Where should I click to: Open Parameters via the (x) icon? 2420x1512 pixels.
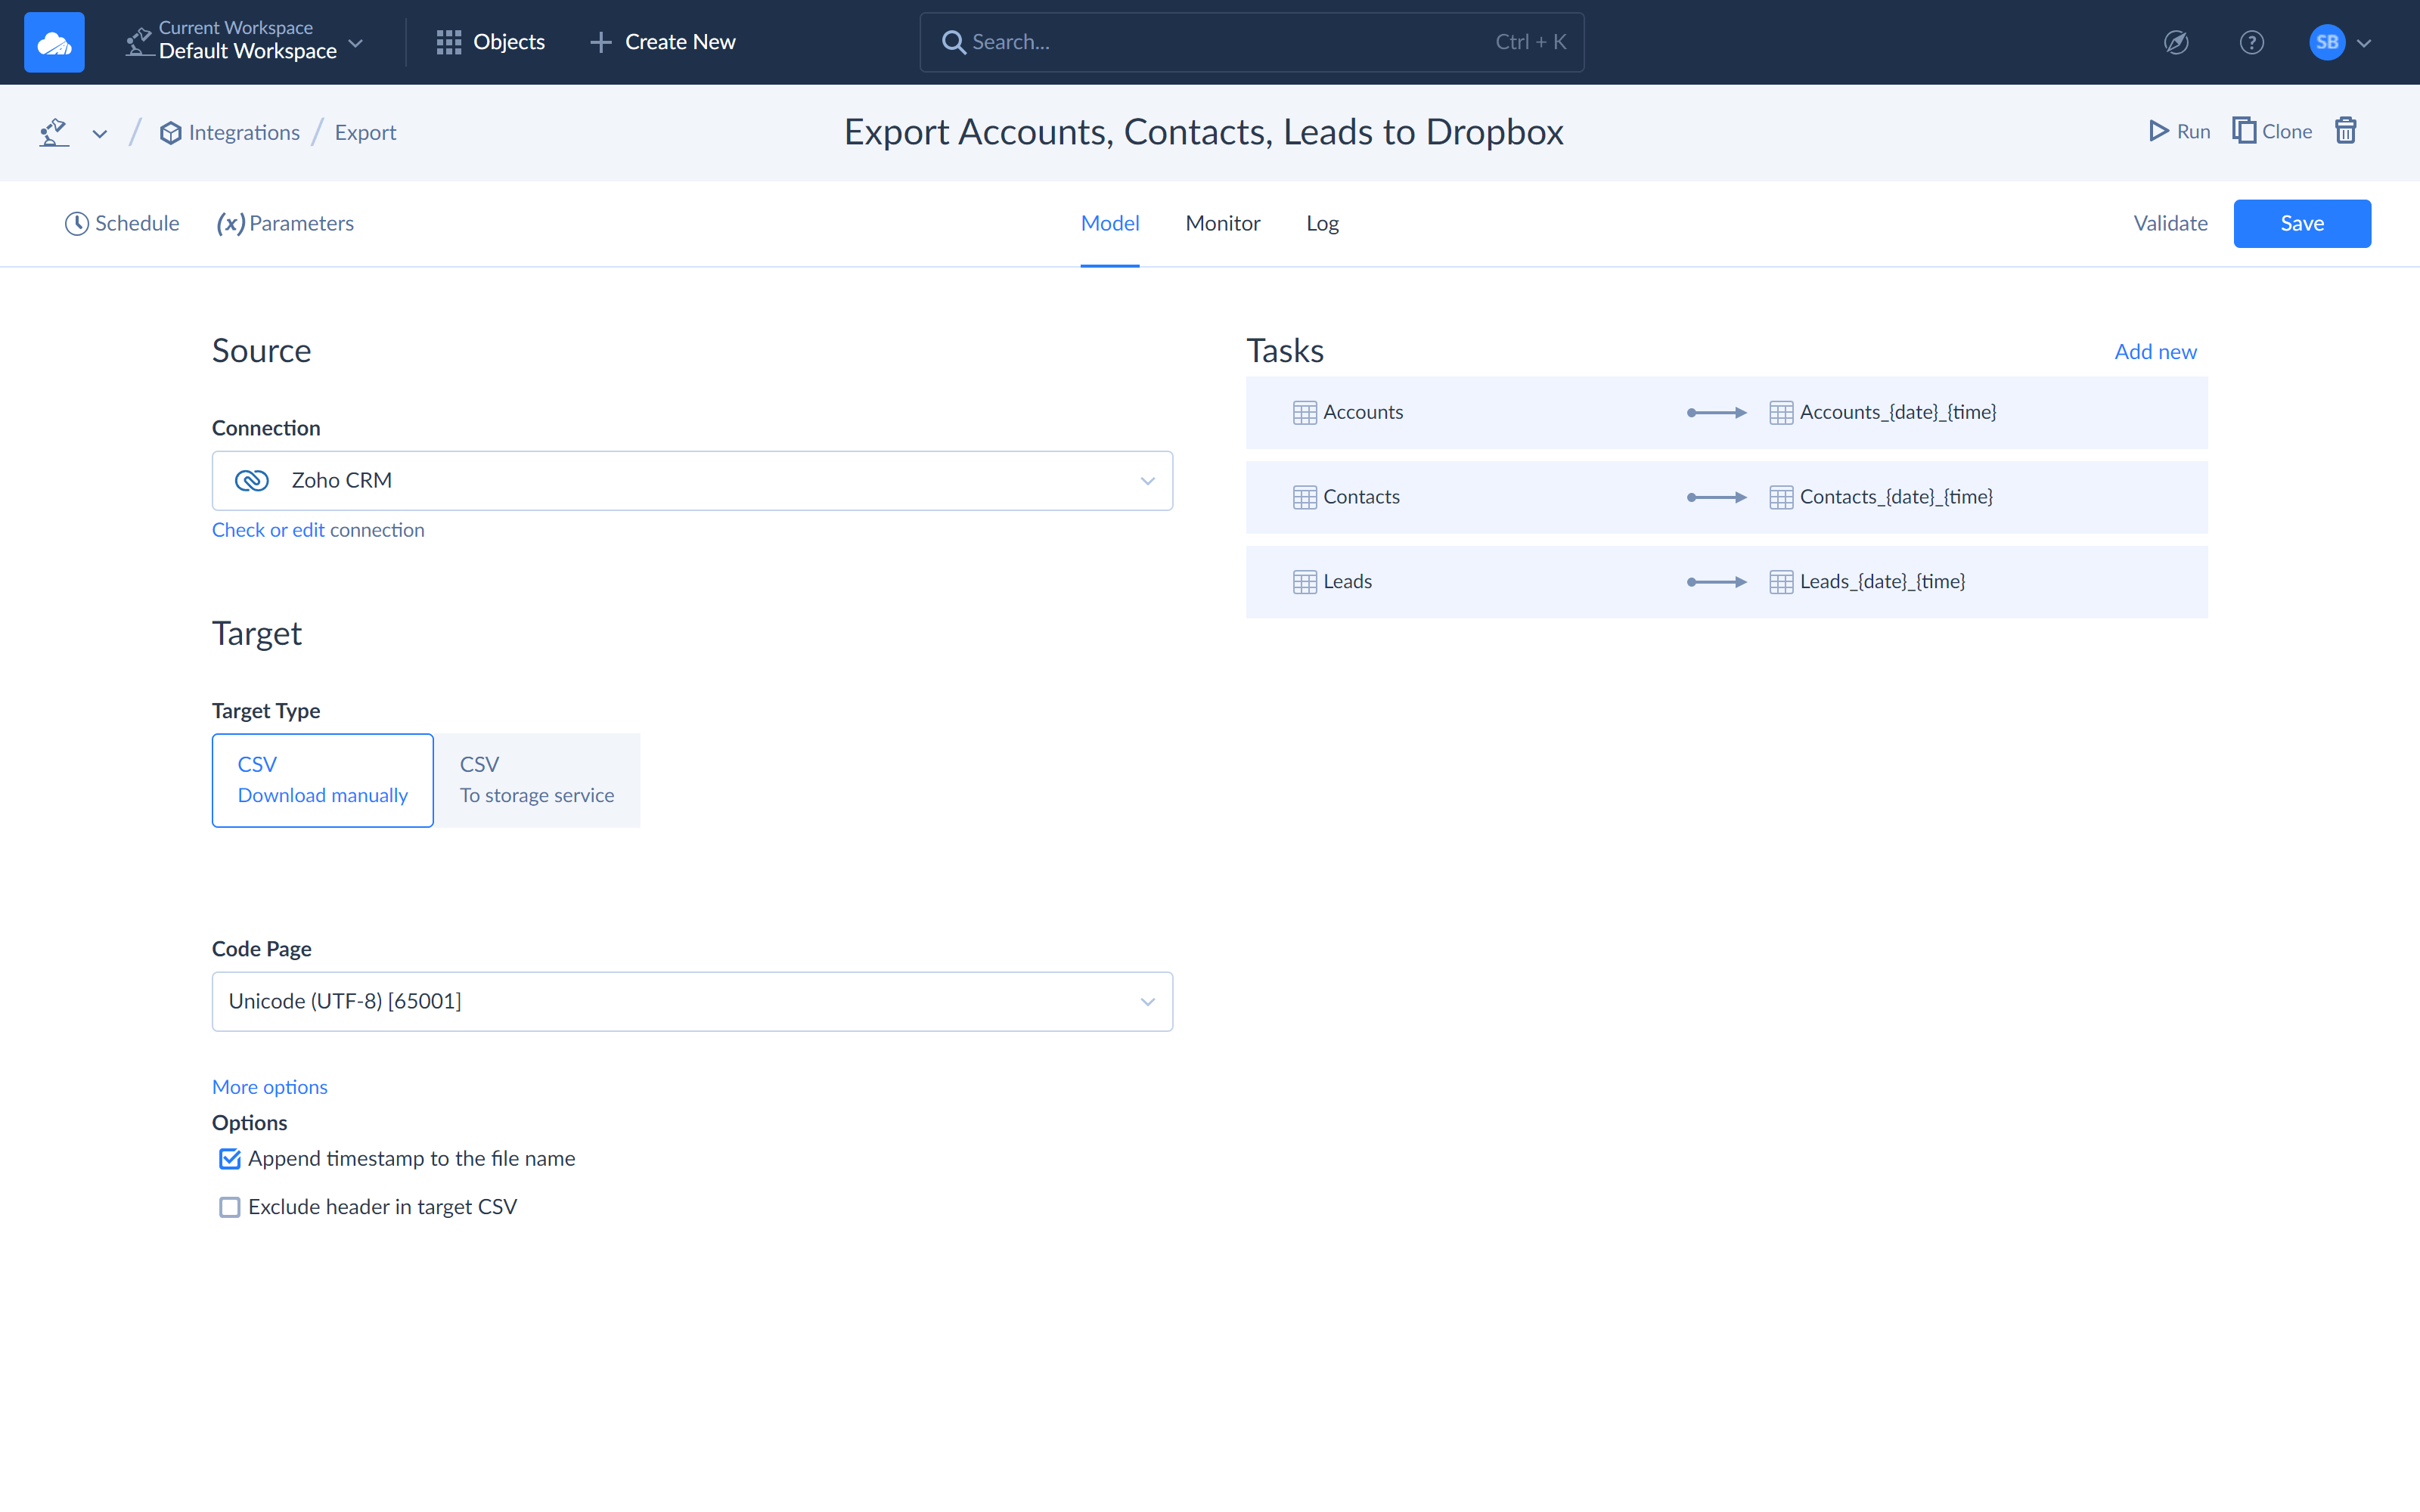pyautogui.click(x=231, y=223)
